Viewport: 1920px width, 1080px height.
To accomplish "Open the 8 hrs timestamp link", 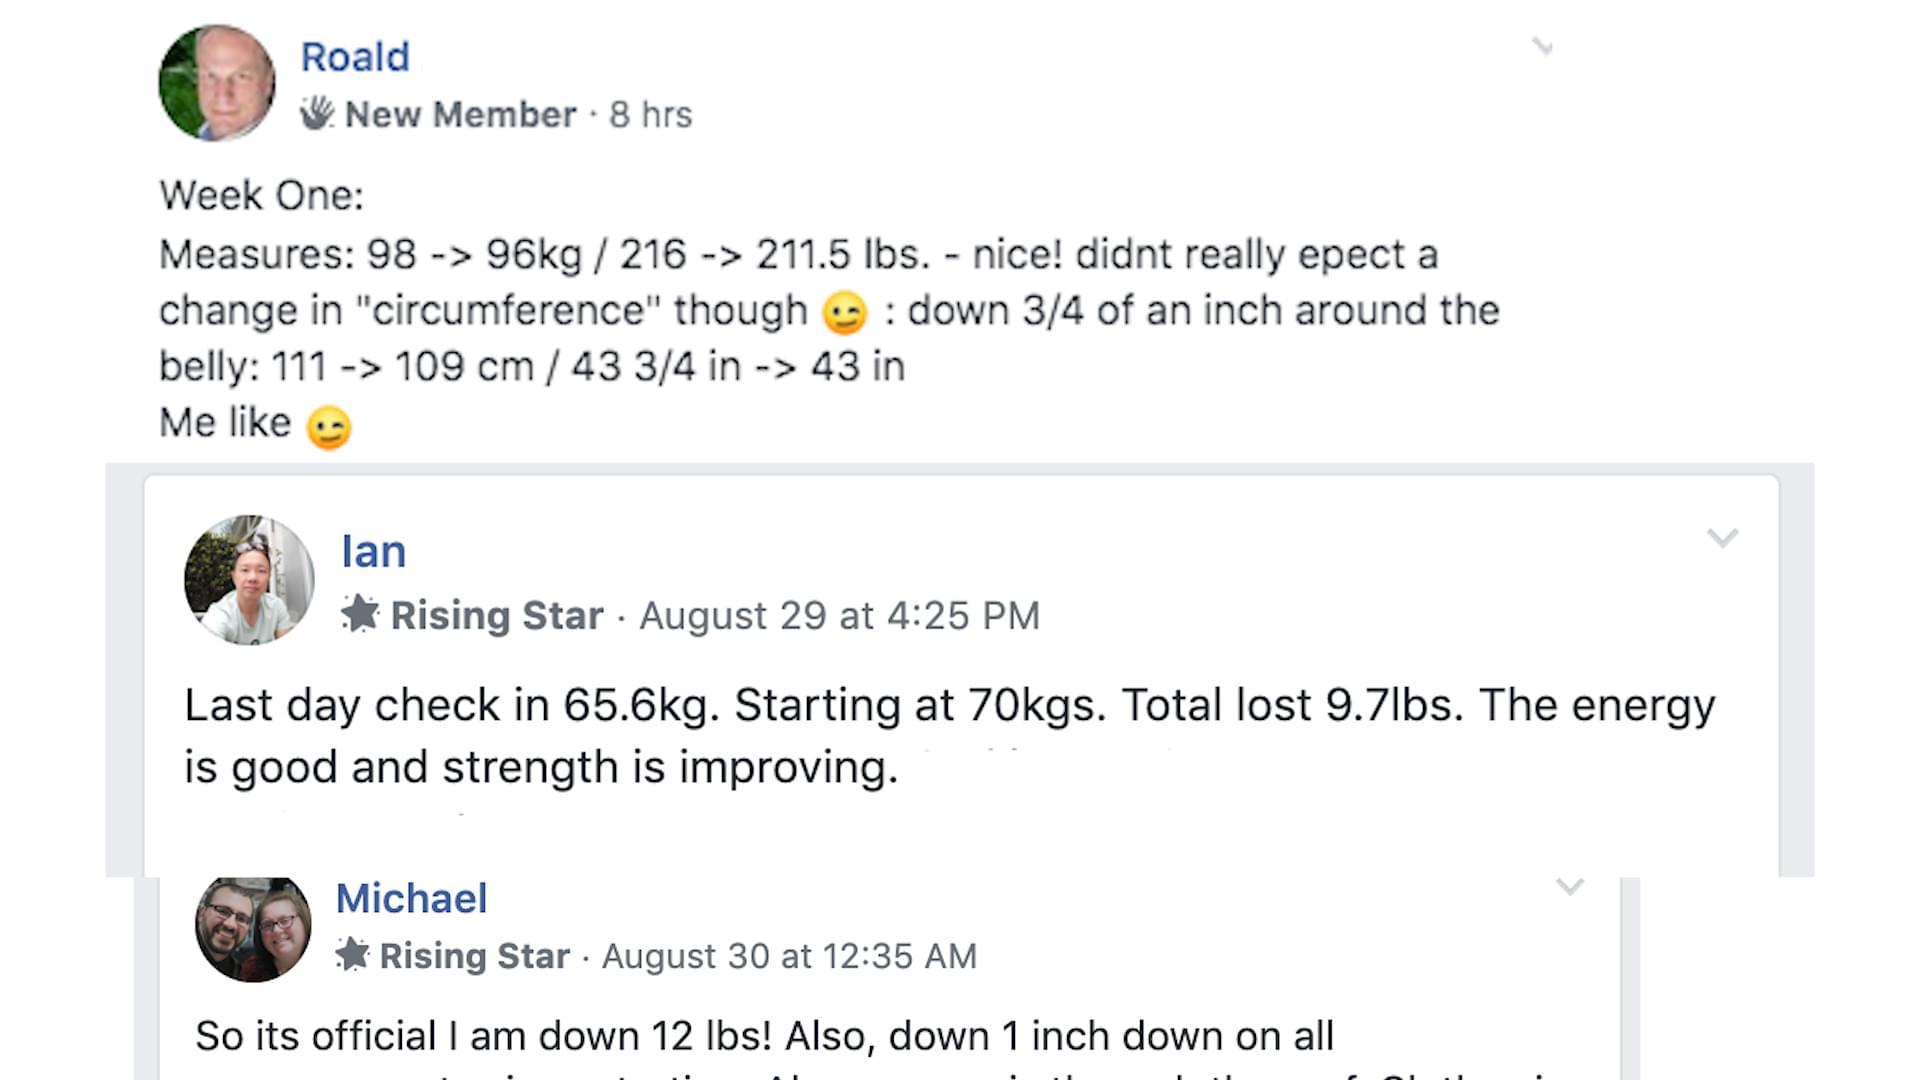I will pyautogui.click(x=651, y=114).
